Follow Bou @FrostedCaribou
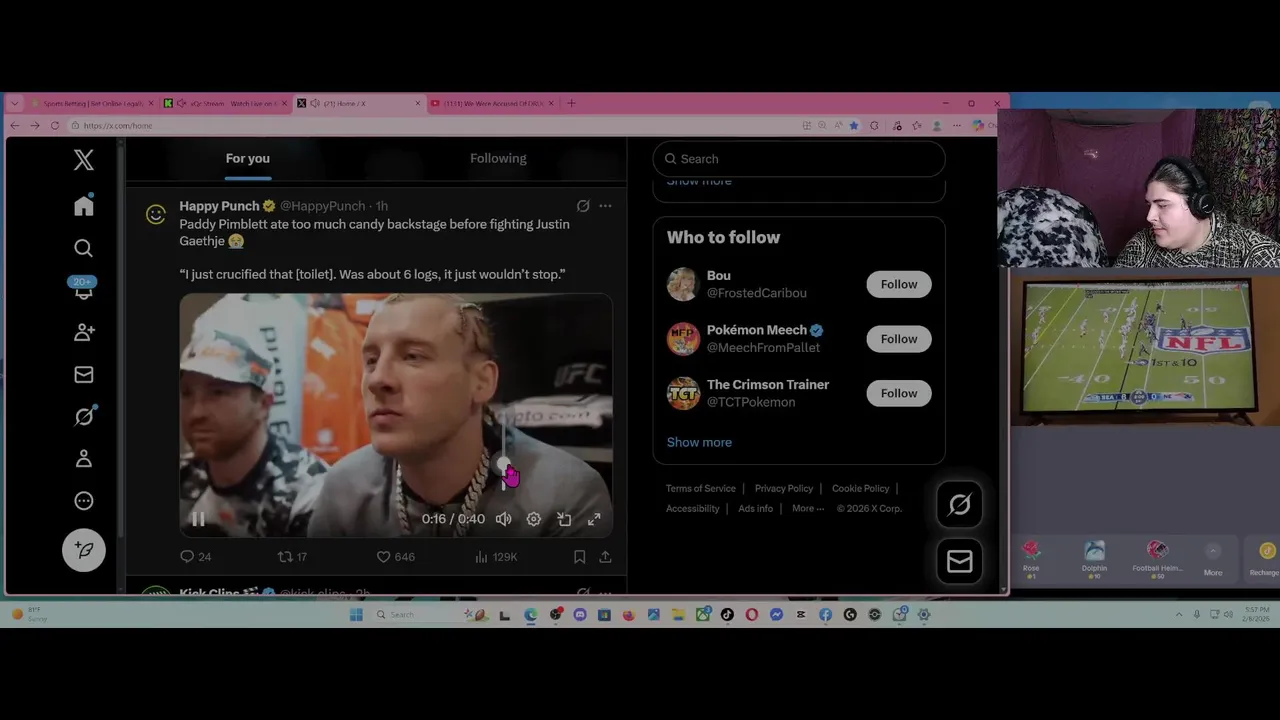The image size is (1280, 720). click(x=899, y=284)
